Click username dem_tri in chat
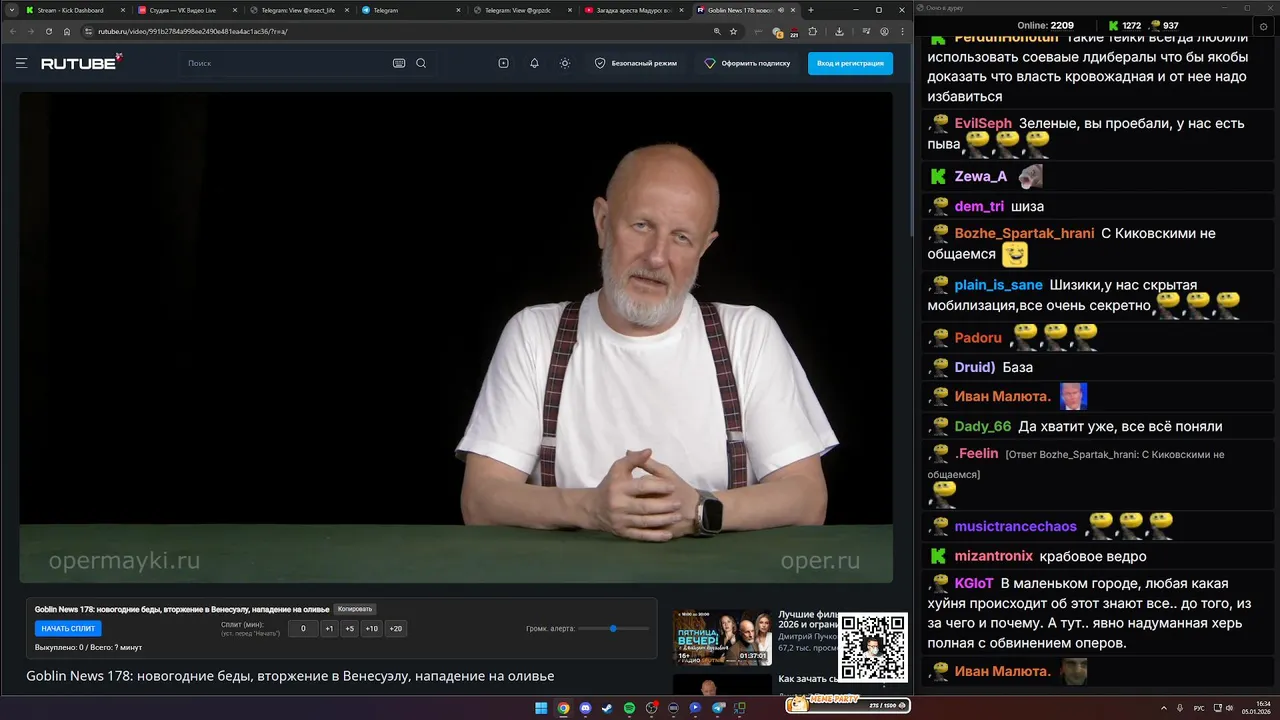The width and height of the screenshot is (1280, 720). pos(979,206)
